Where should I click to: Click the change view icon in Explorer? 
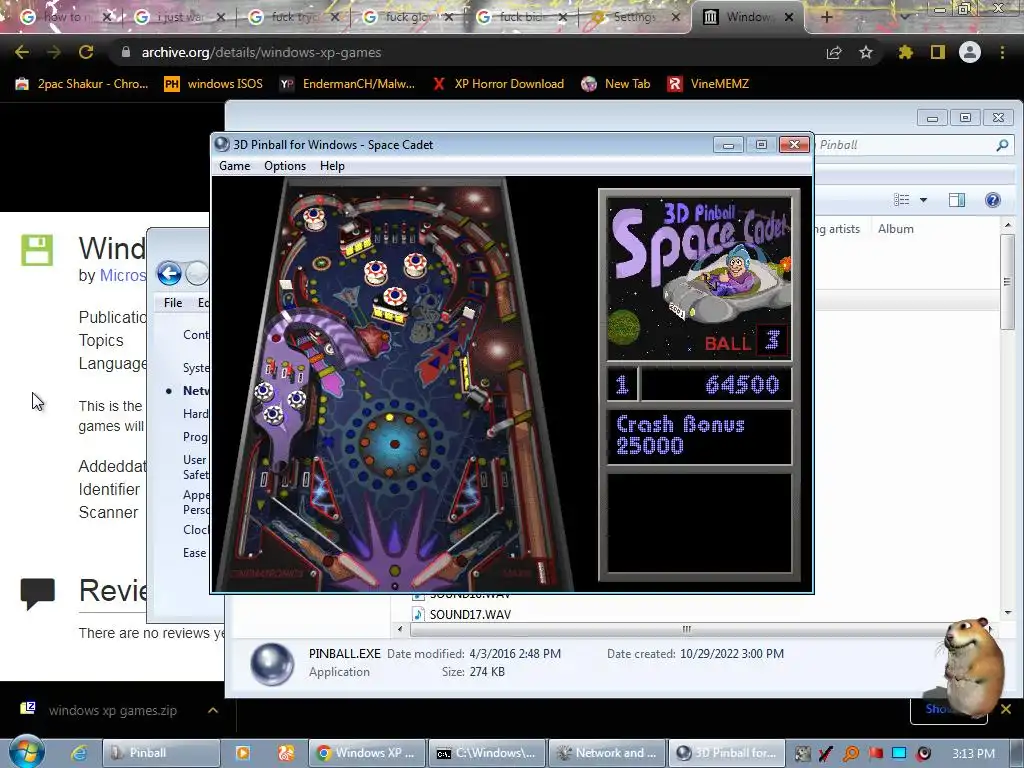point(901,200)
